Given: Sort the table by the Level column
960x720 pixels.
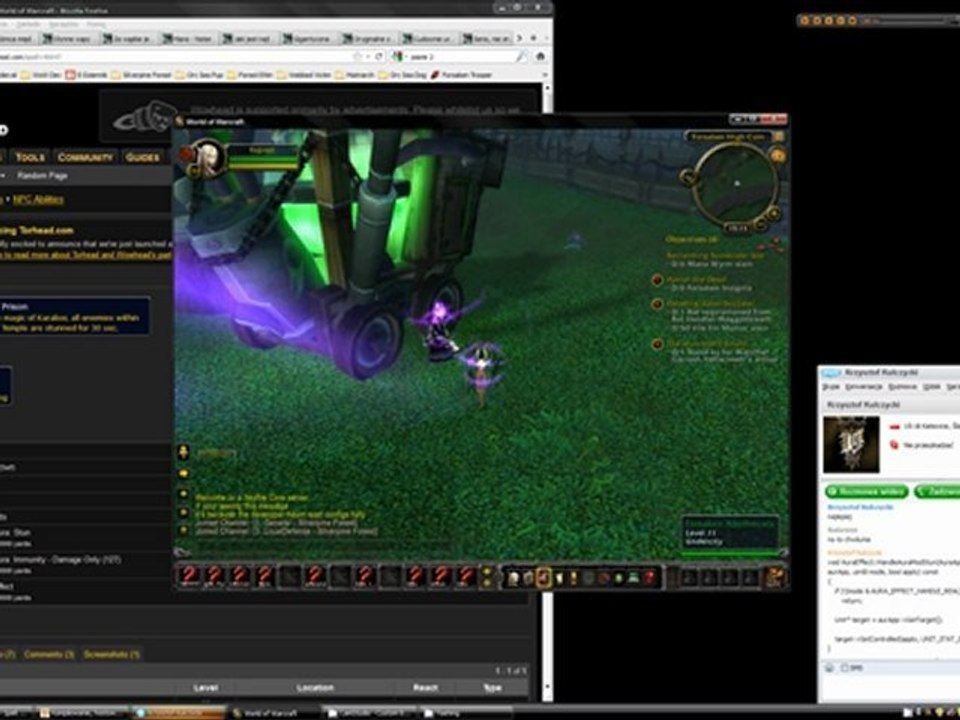Looking at the screenshot, I should (206, 688).
